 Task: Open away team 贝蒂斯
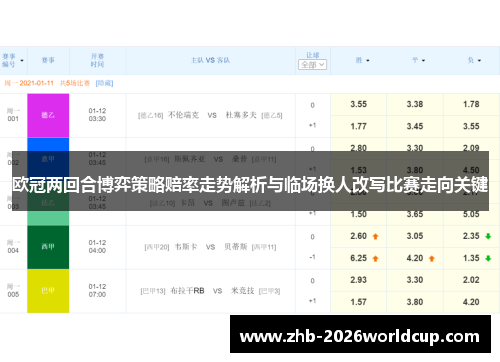click(x=236, y=247)
